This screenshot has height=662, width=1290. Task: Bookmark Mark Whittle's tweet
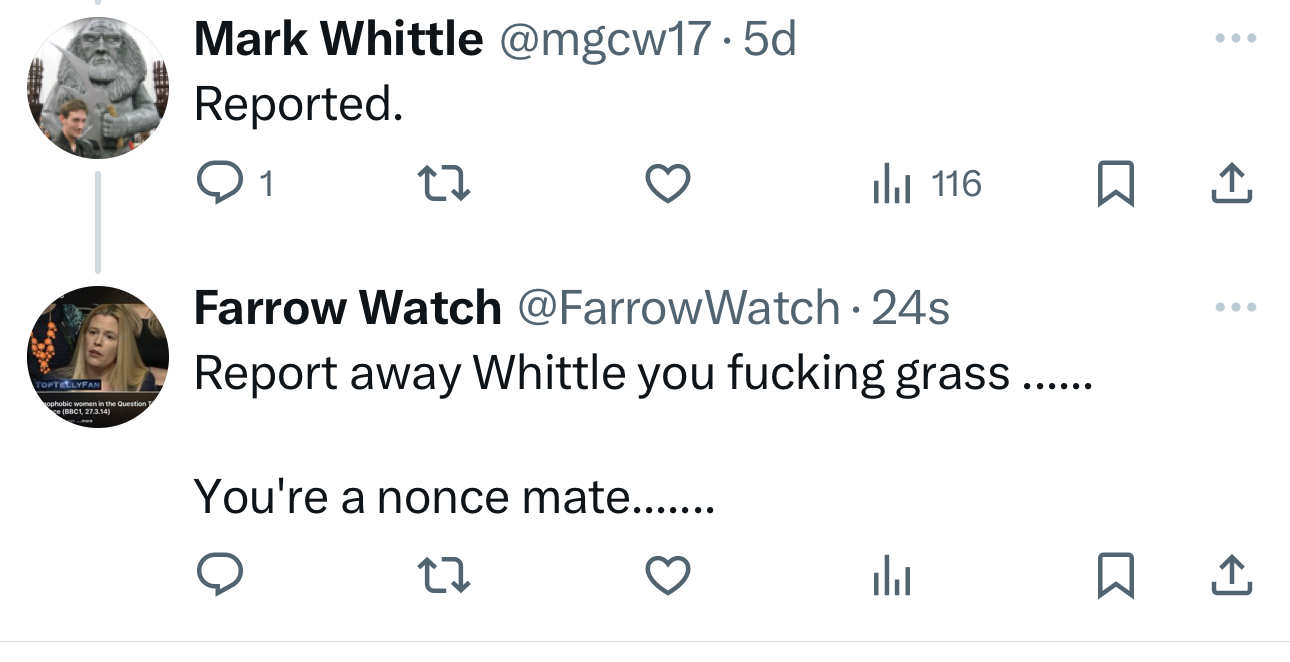[x=1113, y=185]
